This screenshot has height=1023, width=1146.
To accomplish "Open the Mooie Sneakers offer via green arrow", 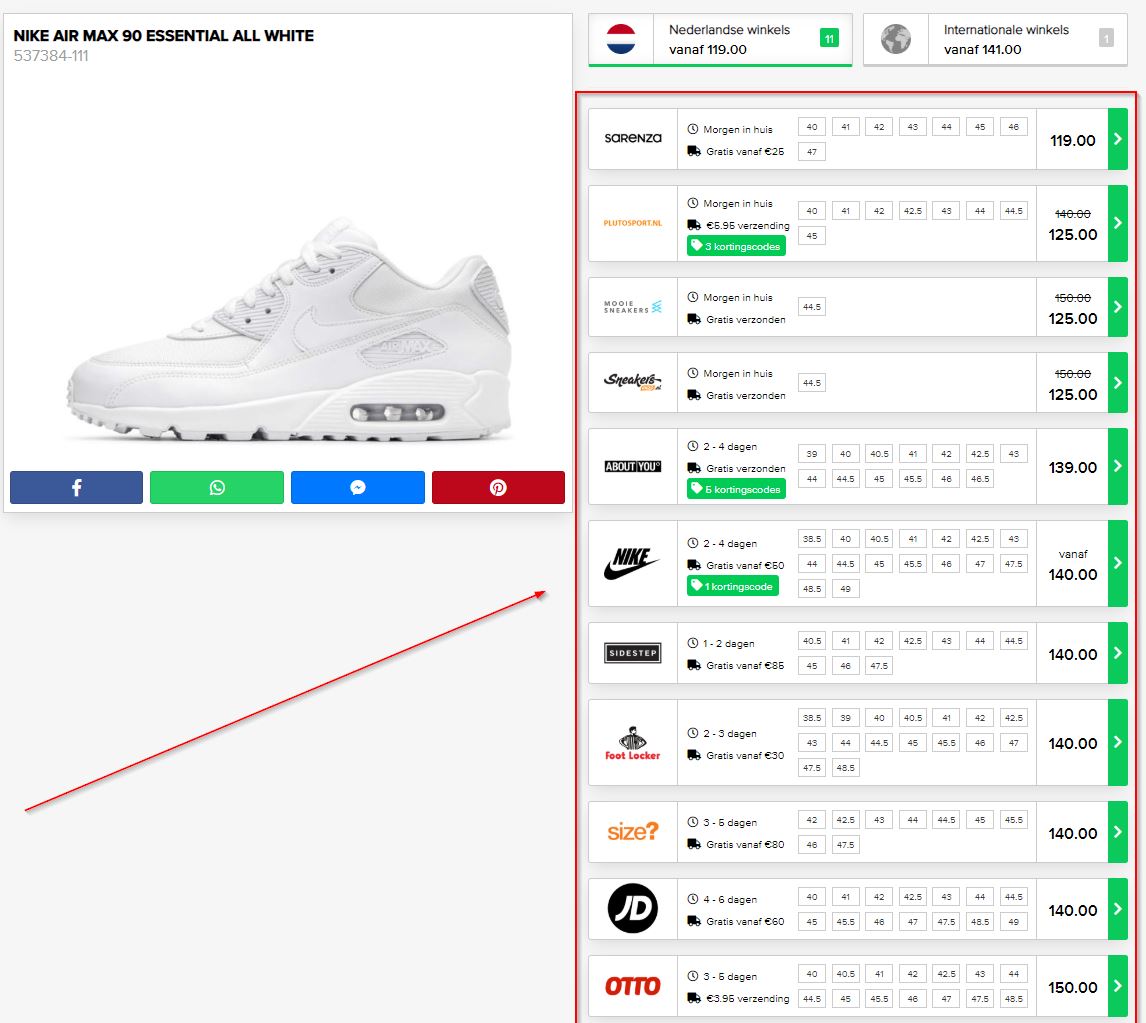I will pyautogui.click(x=1117, y=307).
